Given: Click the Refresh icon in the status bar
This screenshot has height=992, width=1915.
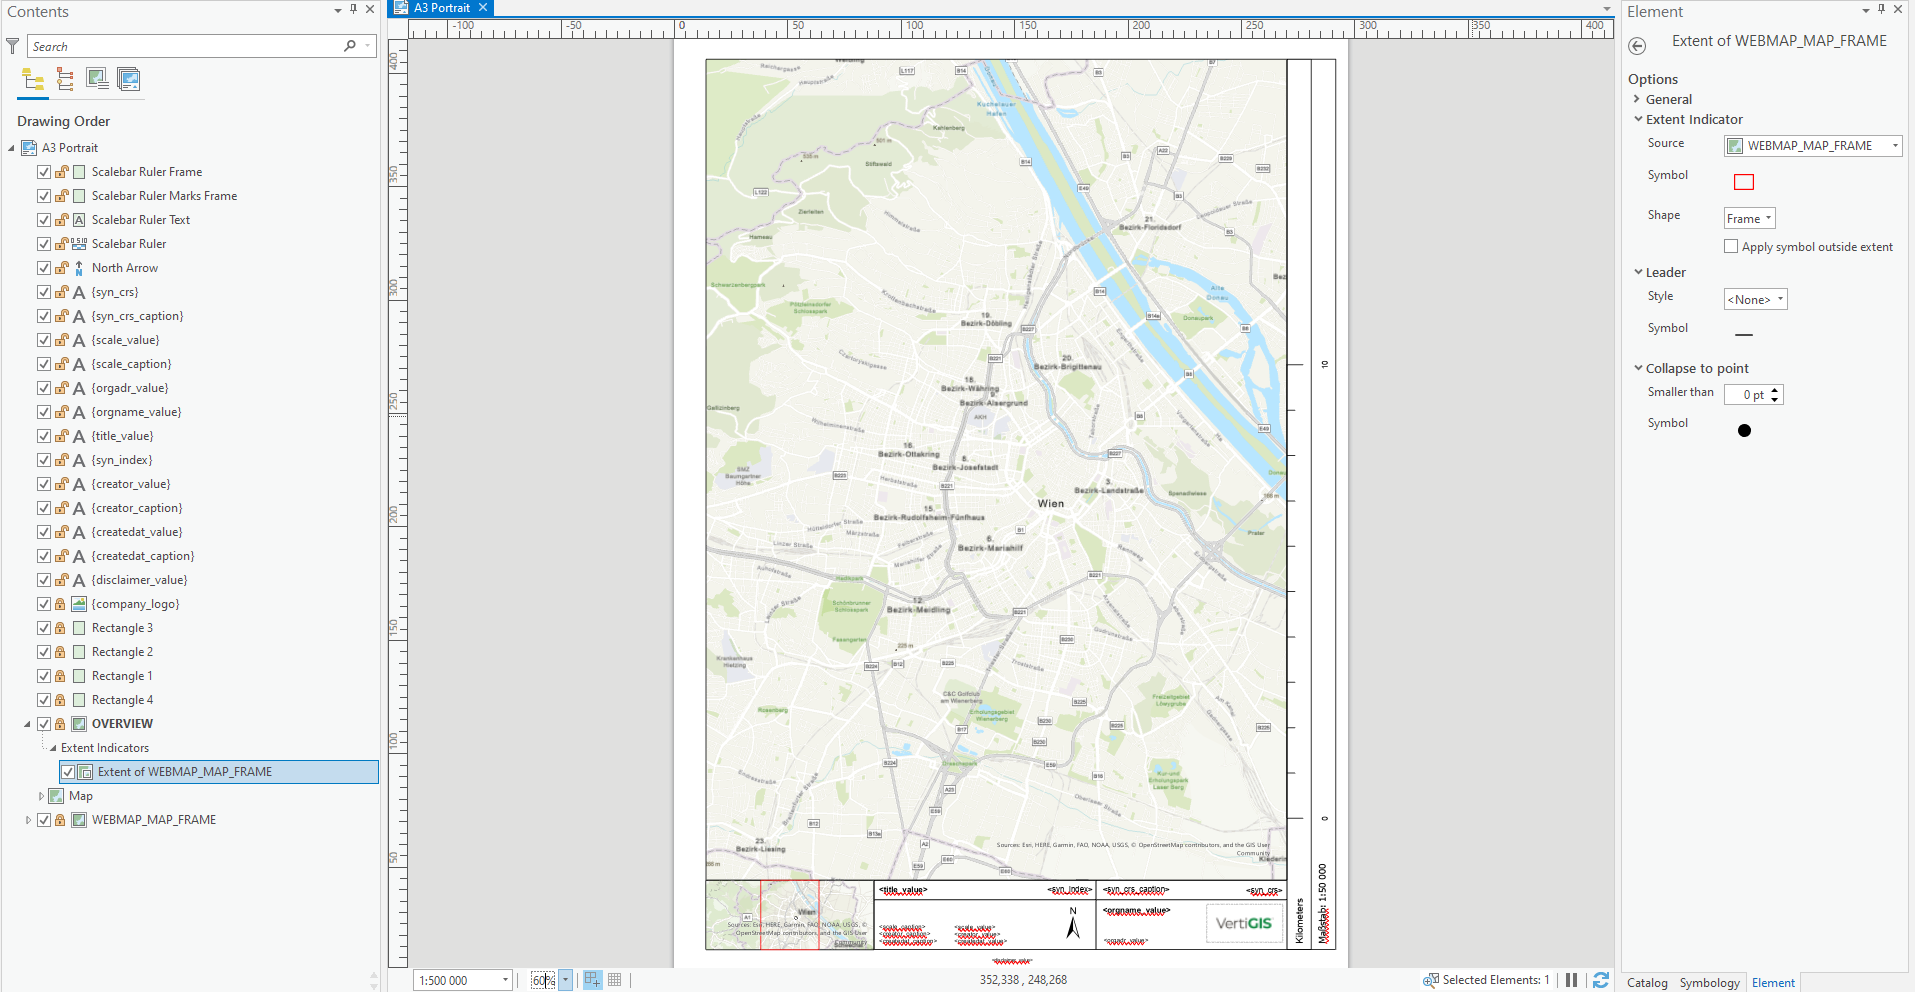Looking at the screenshot, I should [1601, 980].
